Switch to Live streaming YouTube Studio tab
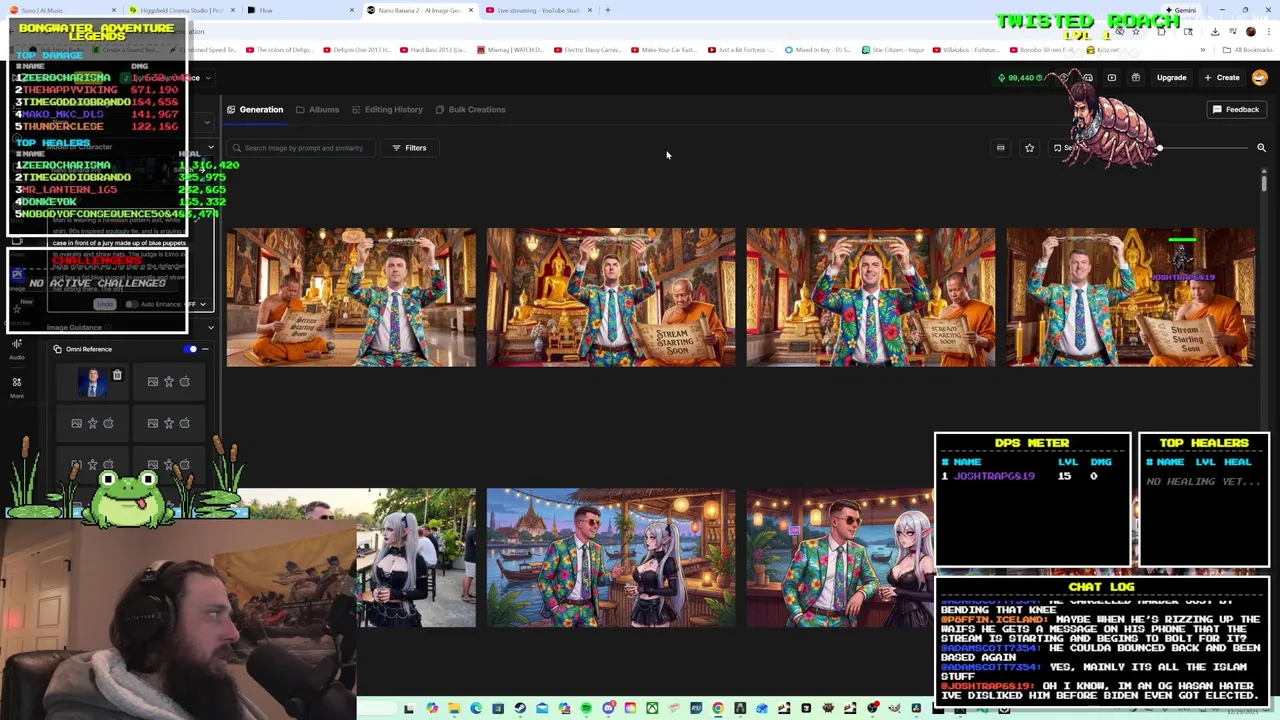This screenshot has height=720, width=1280. (x=538, y=10)
